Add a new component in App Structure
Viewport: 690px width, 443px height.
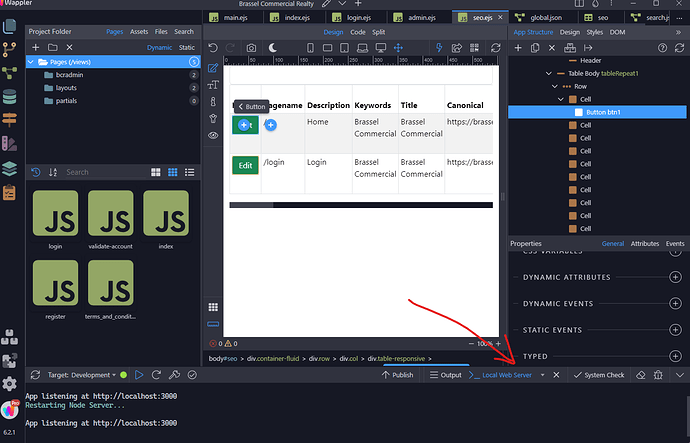(x=518, y=48)
